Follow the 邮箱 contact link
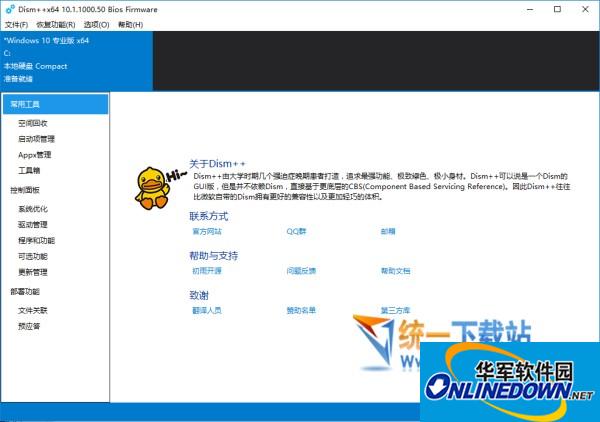This screenshot has width=600, height=422. 388,231
